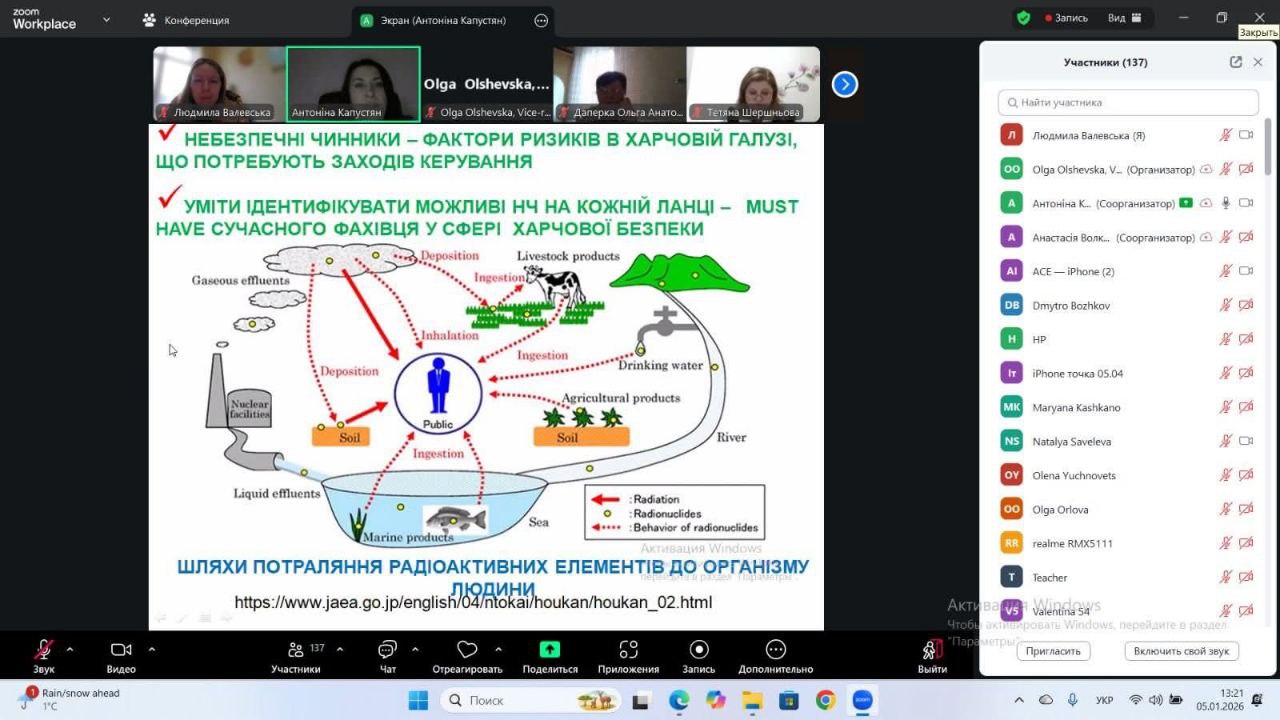This screenshot has width=1280, height=720.
Task: Leave meeting via Выйти icon
Action: pyautogui.click(x=932, y=650)
